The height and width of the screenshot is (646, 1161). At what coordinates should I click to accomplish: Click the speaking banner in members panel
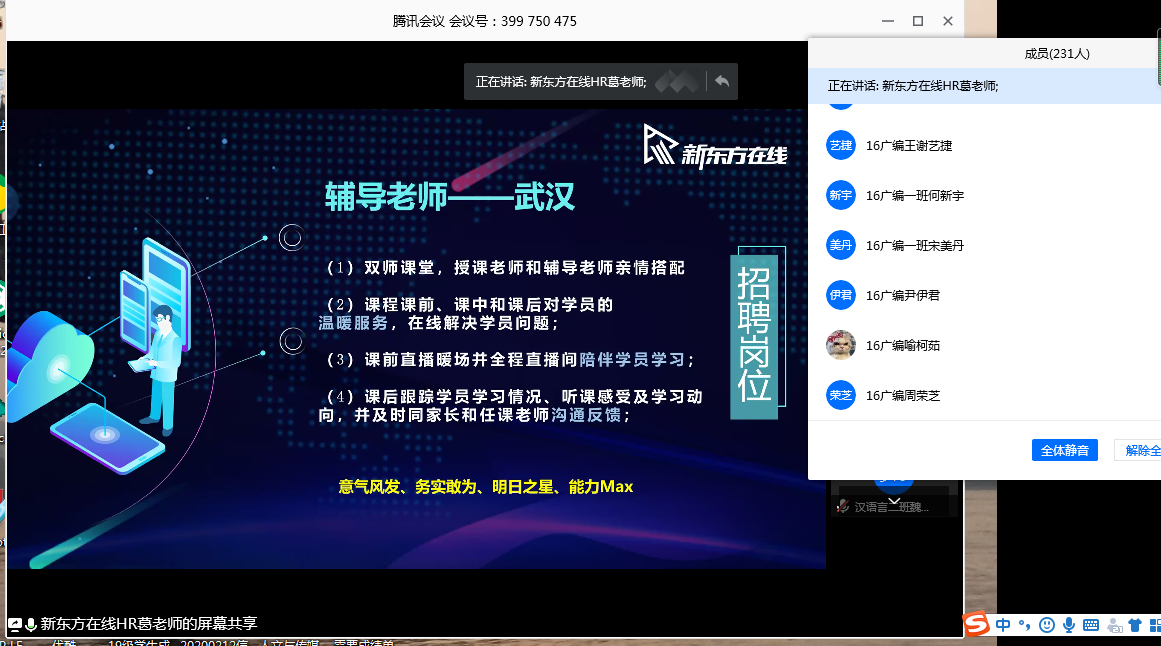click(985, 86)
